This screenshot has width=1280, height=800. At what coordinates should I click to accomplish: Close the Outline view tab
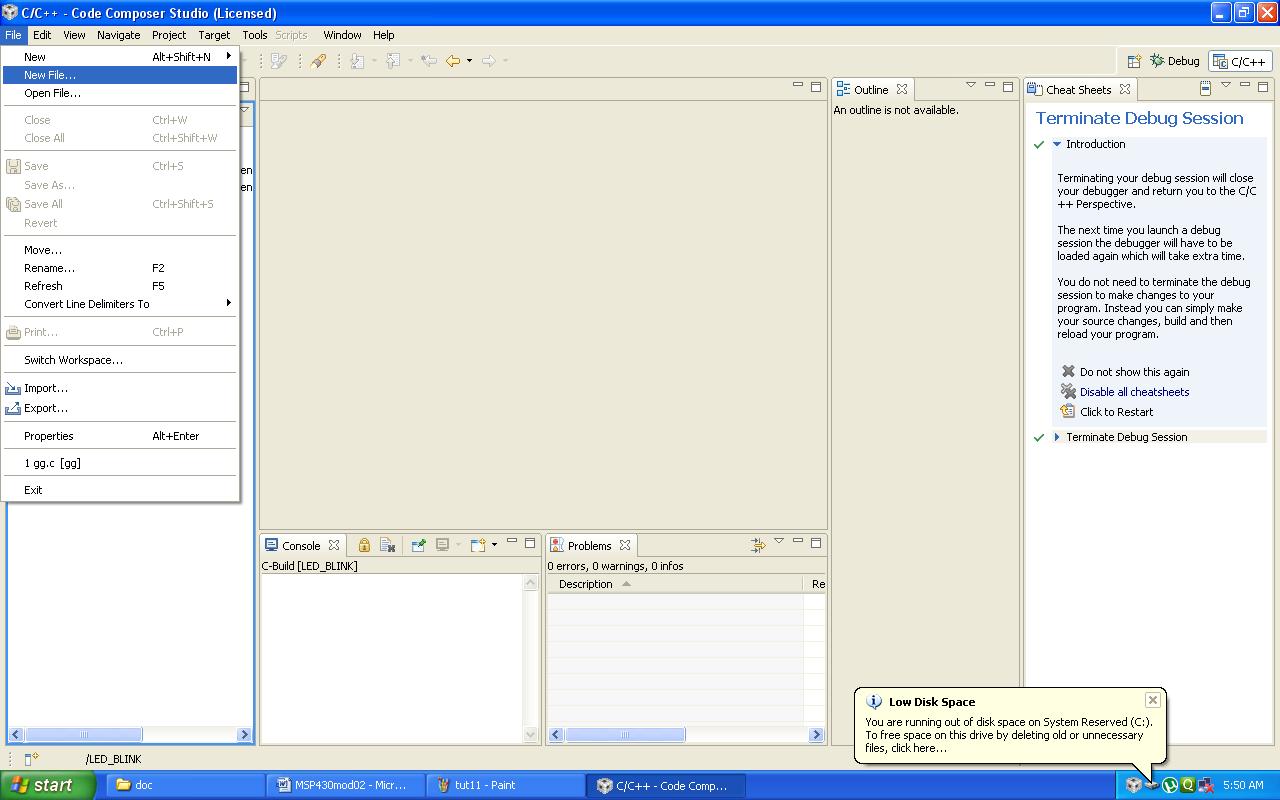[x=902, y=90]
